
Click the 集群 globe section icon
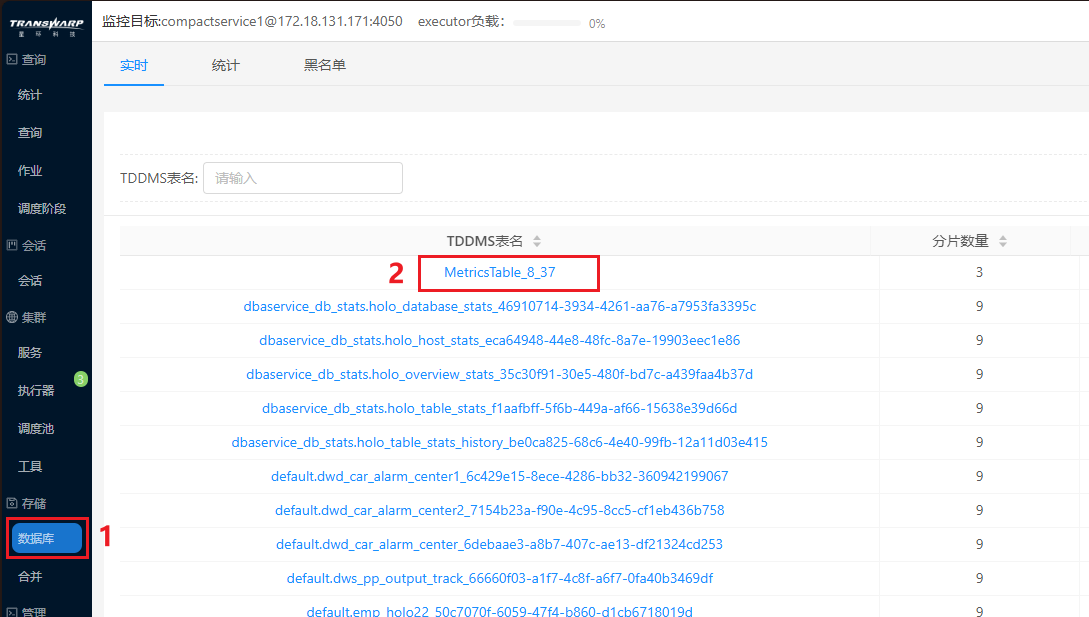point(12,318)
